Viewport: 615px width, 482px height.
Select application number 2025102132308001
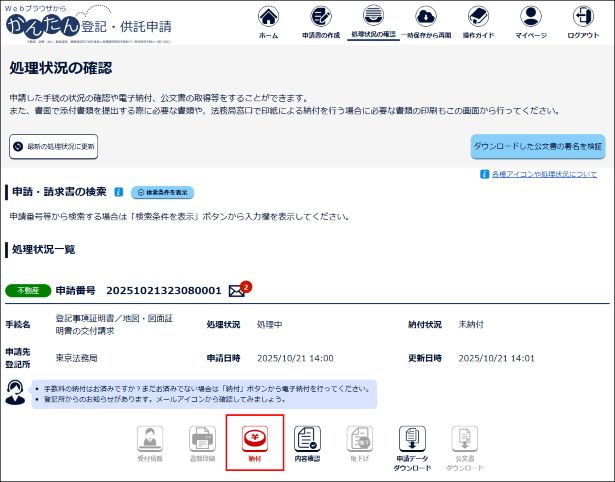coord(164,291)
